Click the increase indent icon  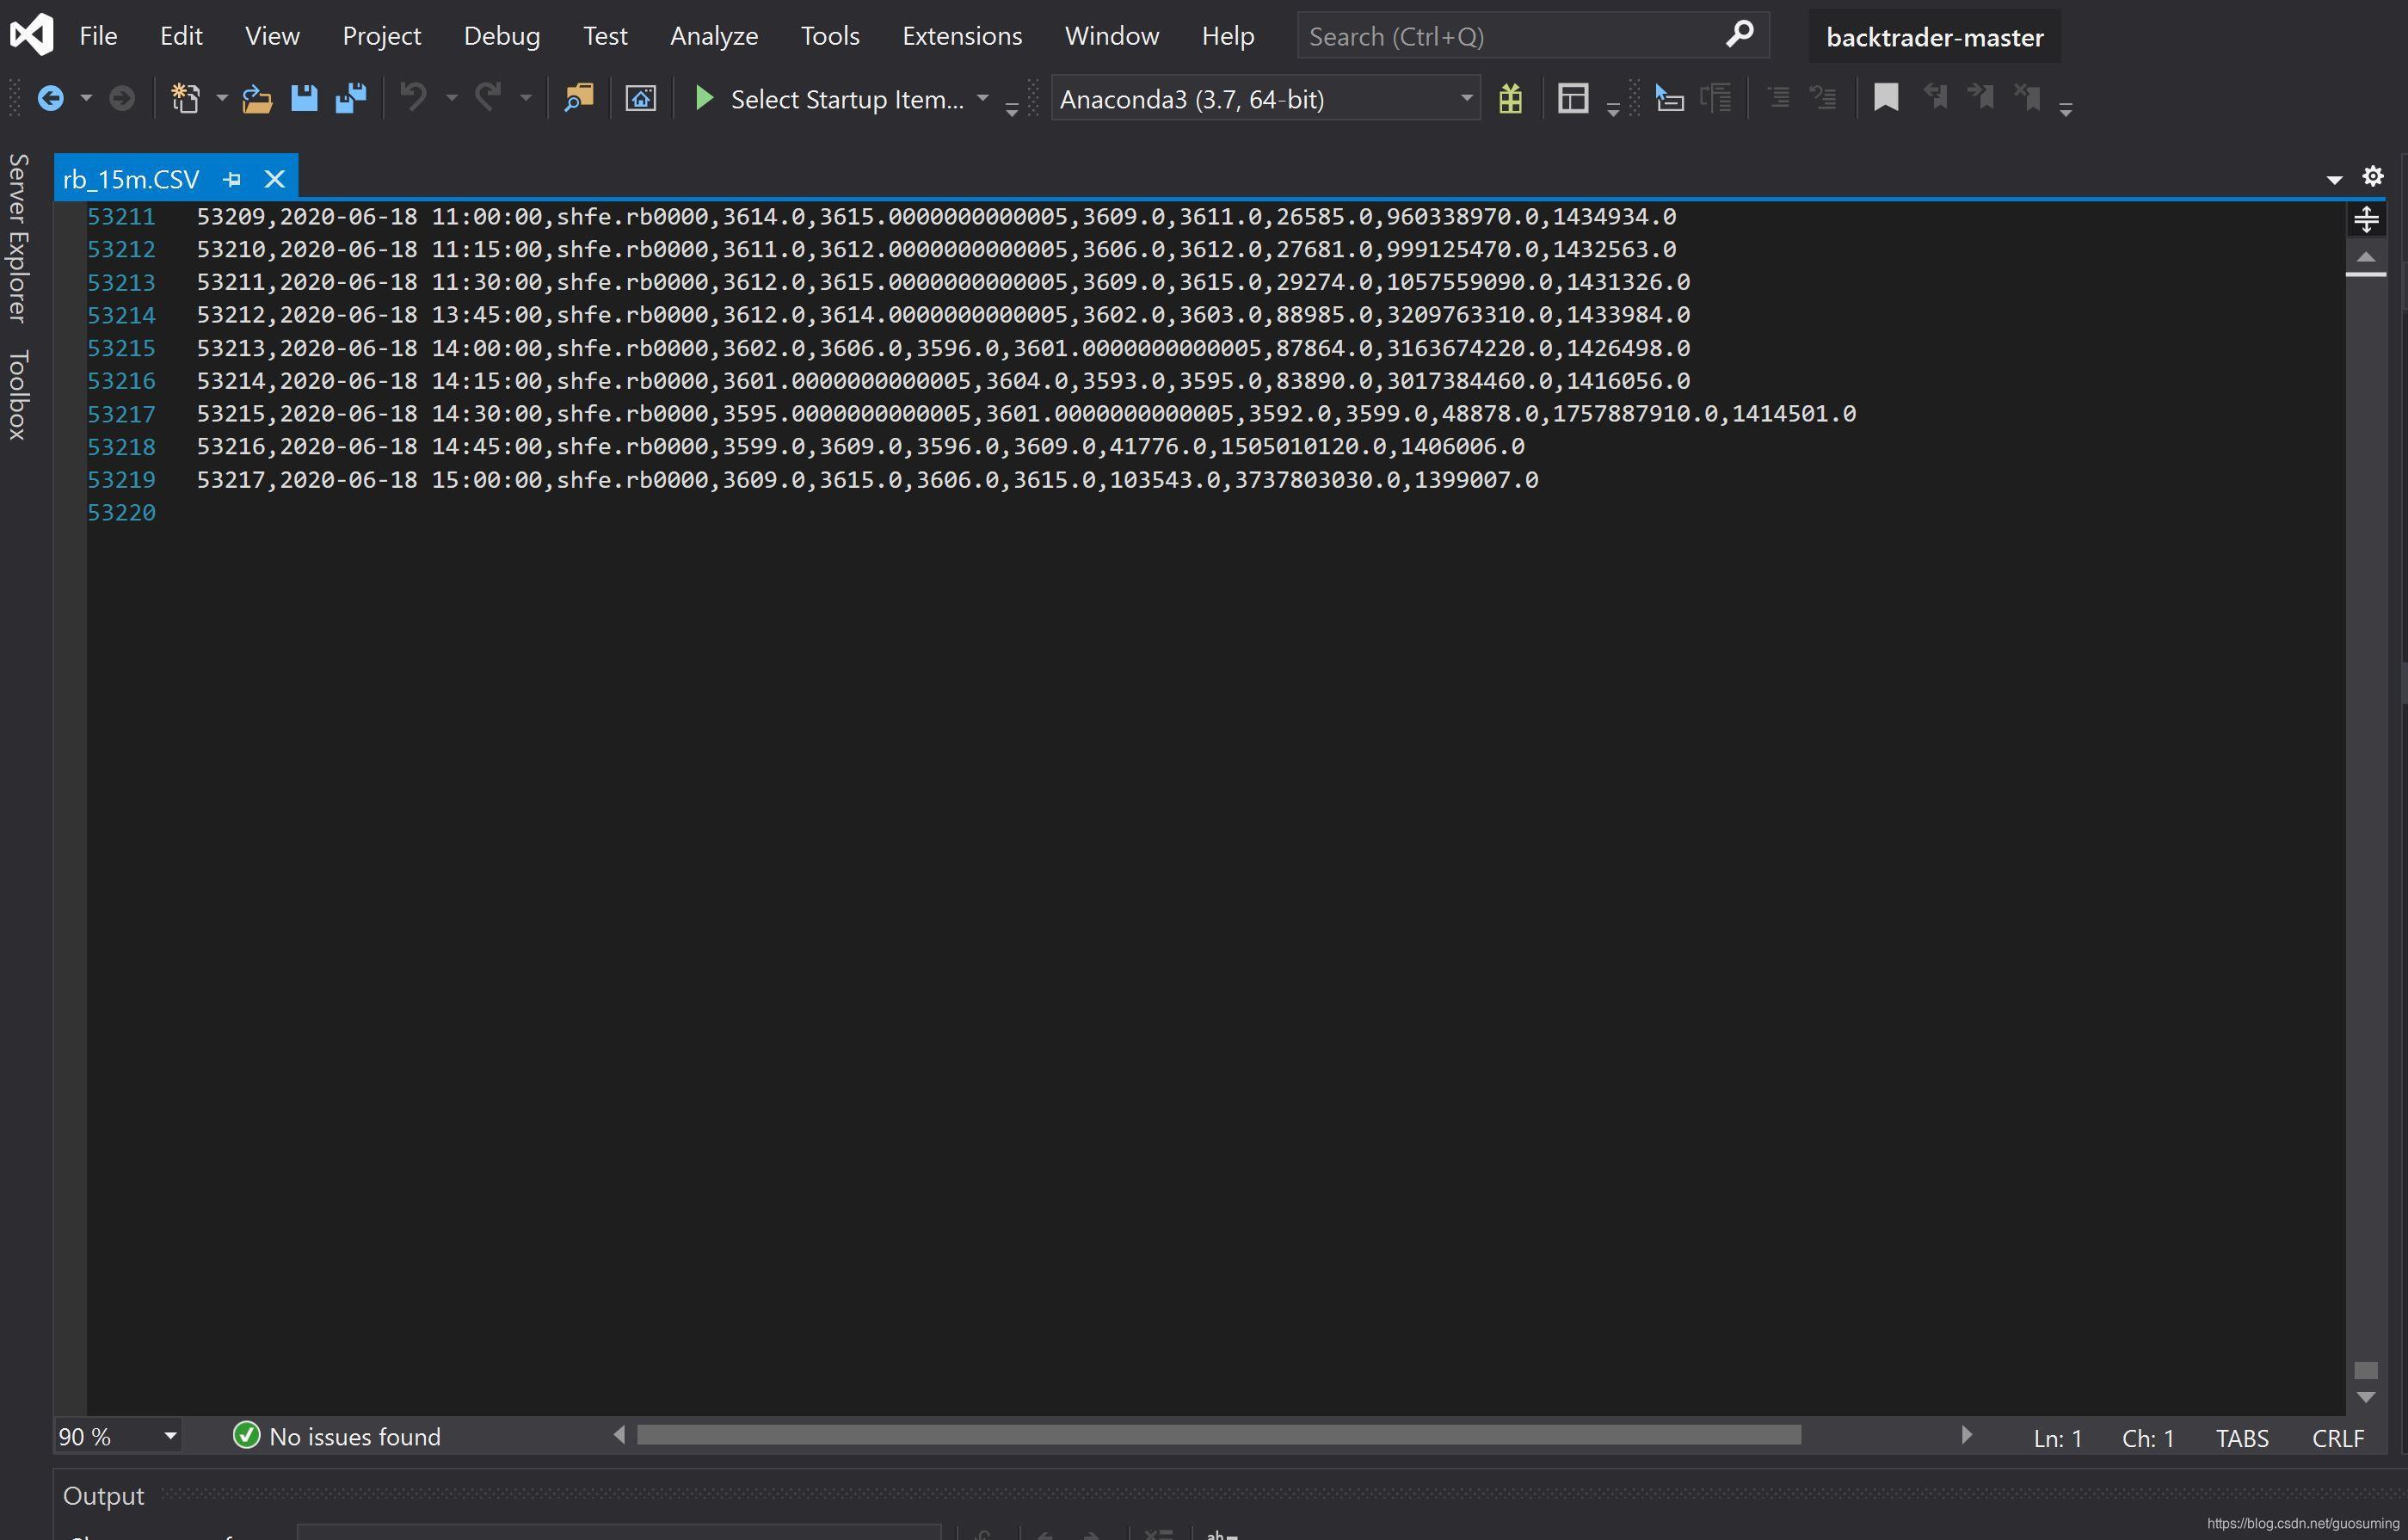click(x=1823, y=98)
